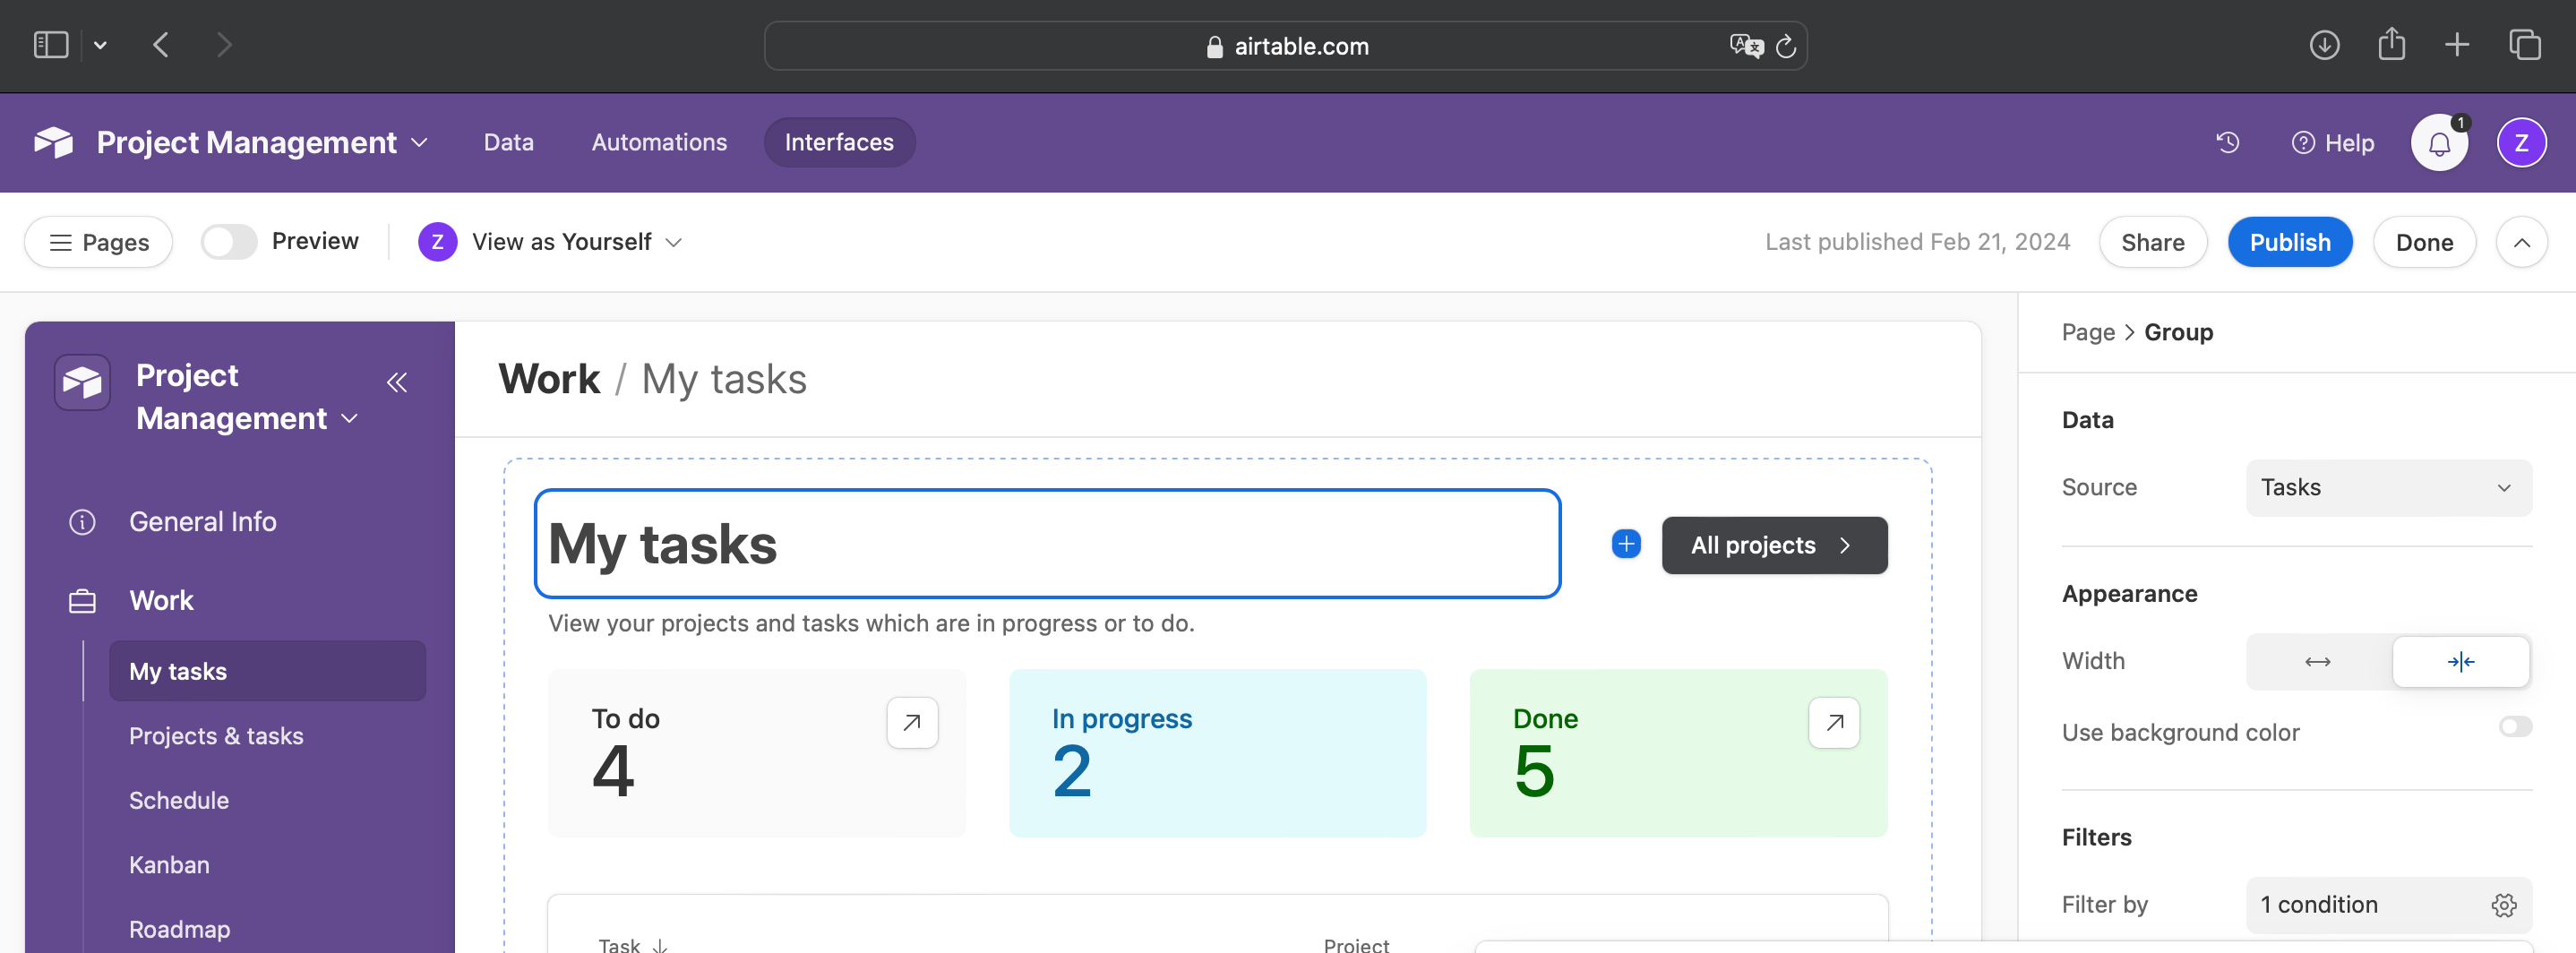Select the Interfaces tab
2576x953 pixels.
(838, 143)
